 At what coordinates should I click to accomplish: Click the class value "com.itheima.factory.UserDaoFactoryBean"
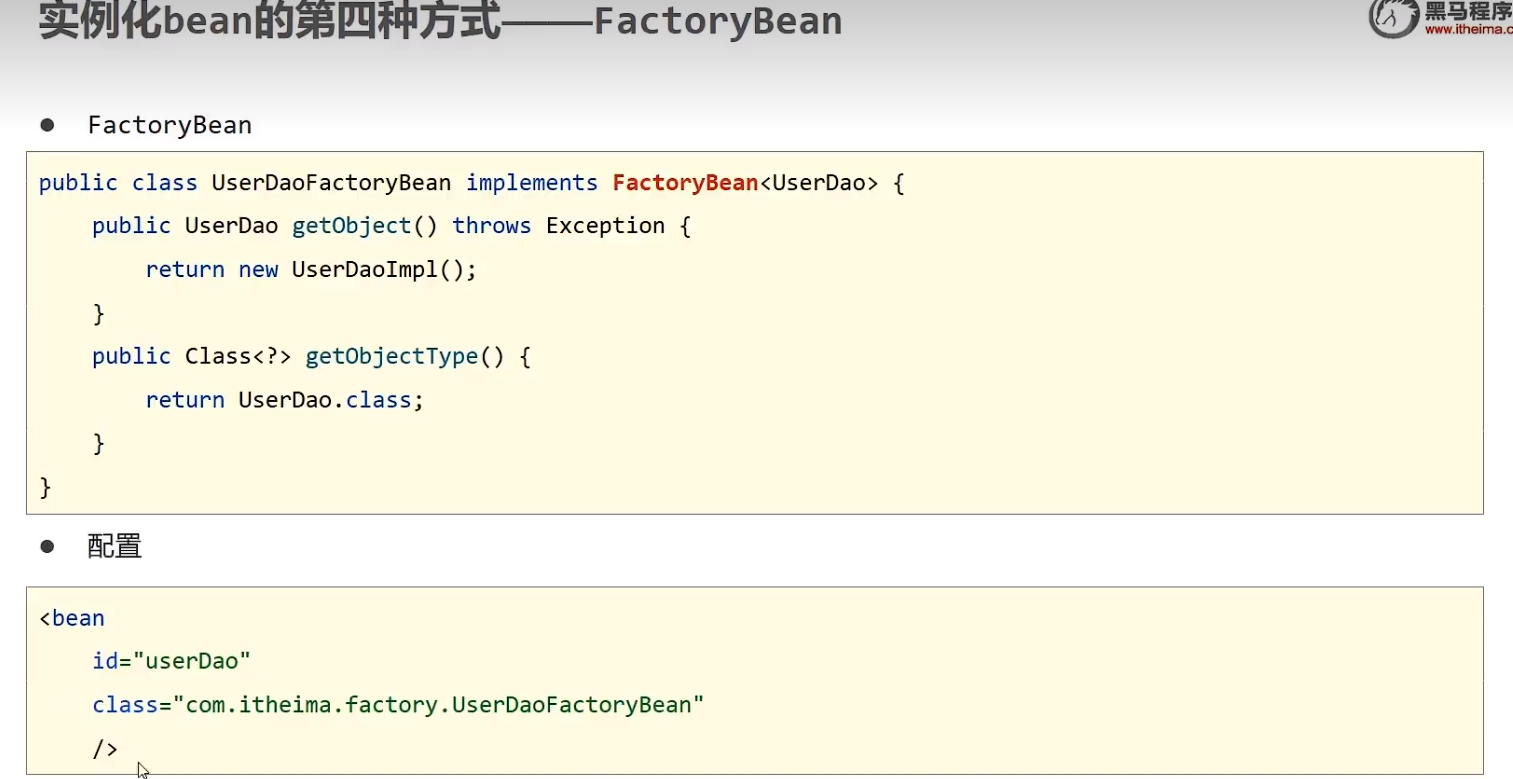click(x=439, y=705)
